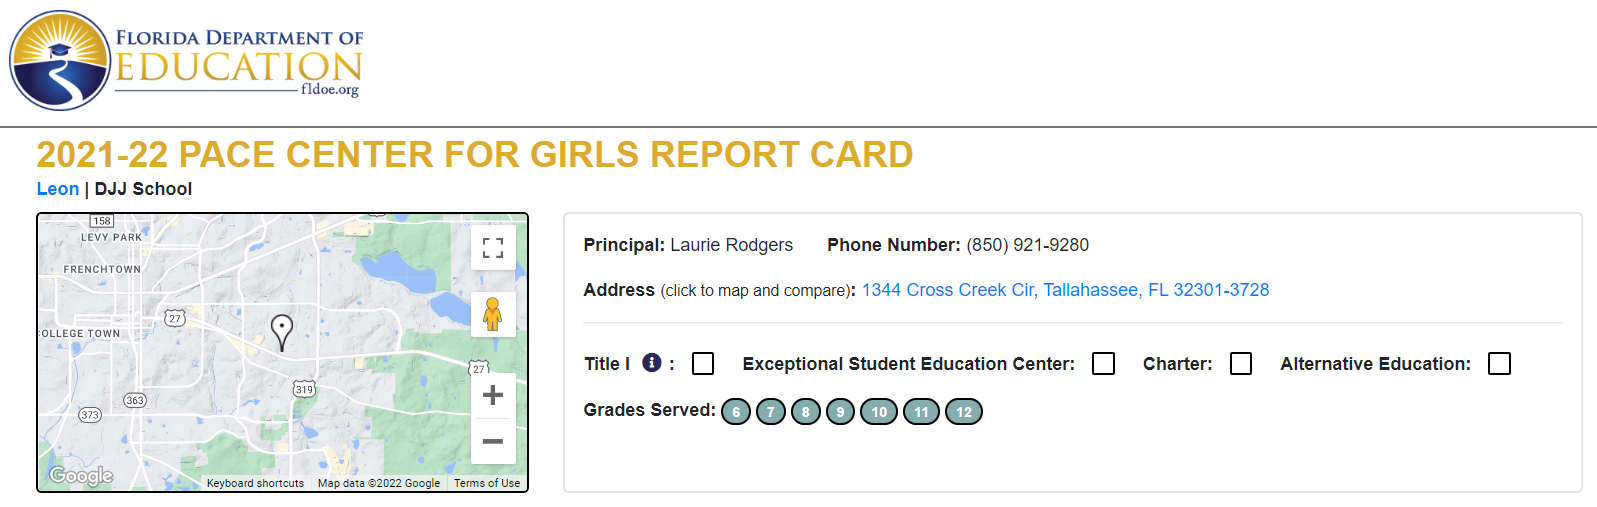Check Exceptional Student Education Center box
The width and height of the screenshot is (1597, 507).
[x=1103, y=364]
